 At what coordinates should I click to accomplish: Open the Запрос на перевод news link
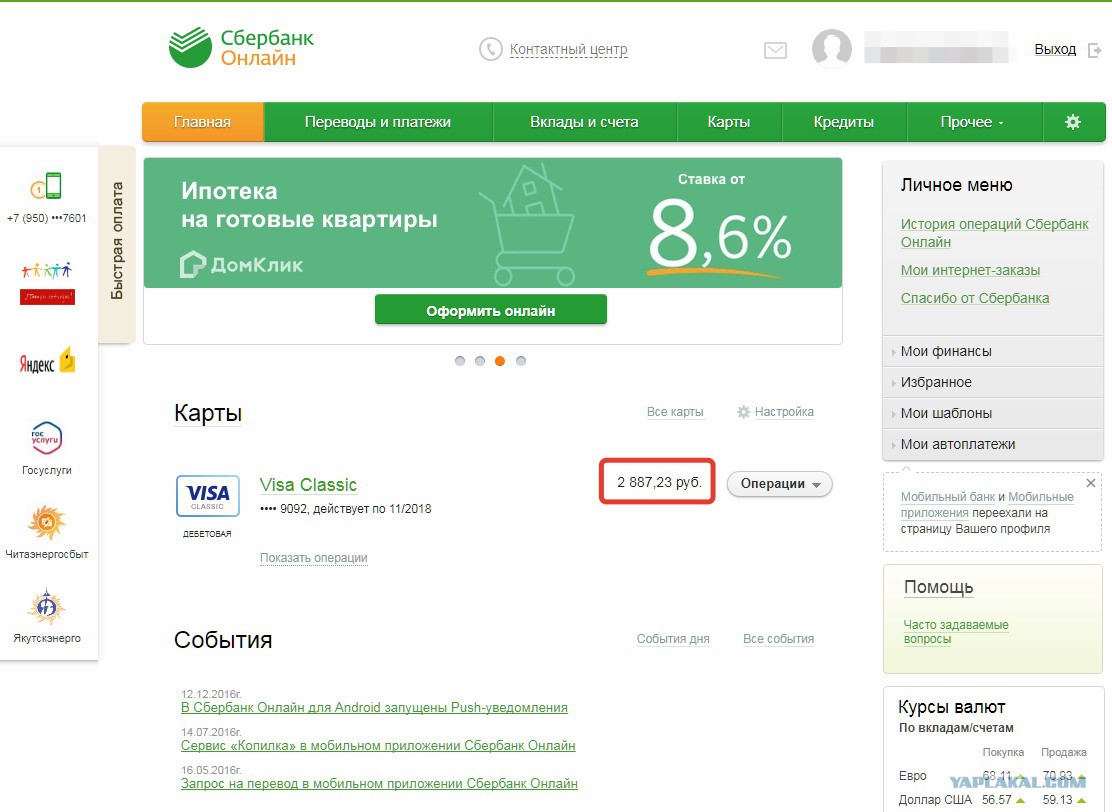click(x=379, y=784)
